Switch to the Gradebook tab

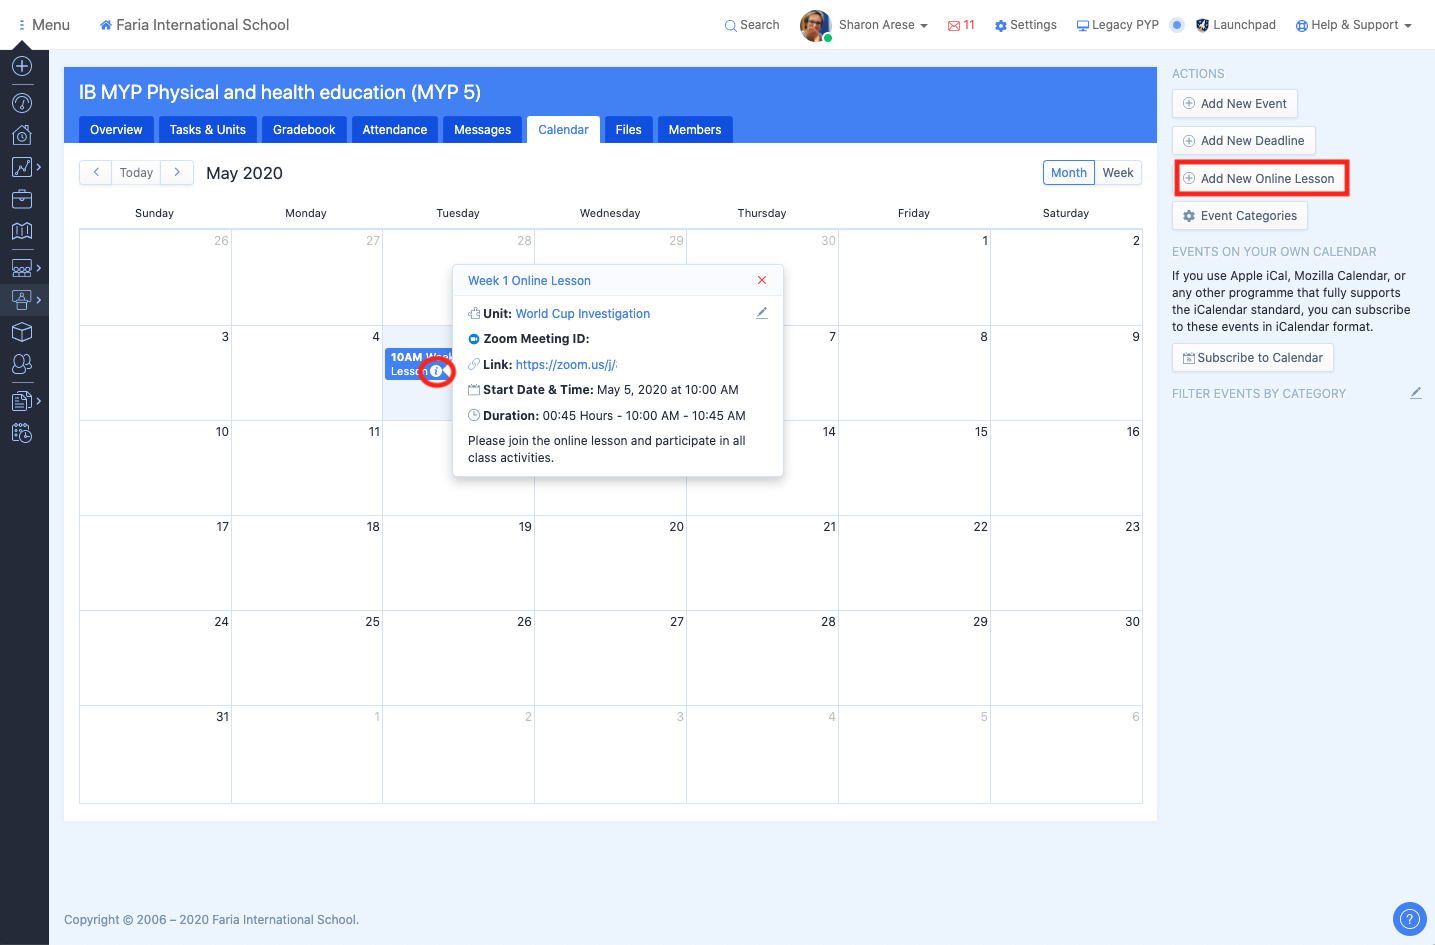tap(304, 130)
